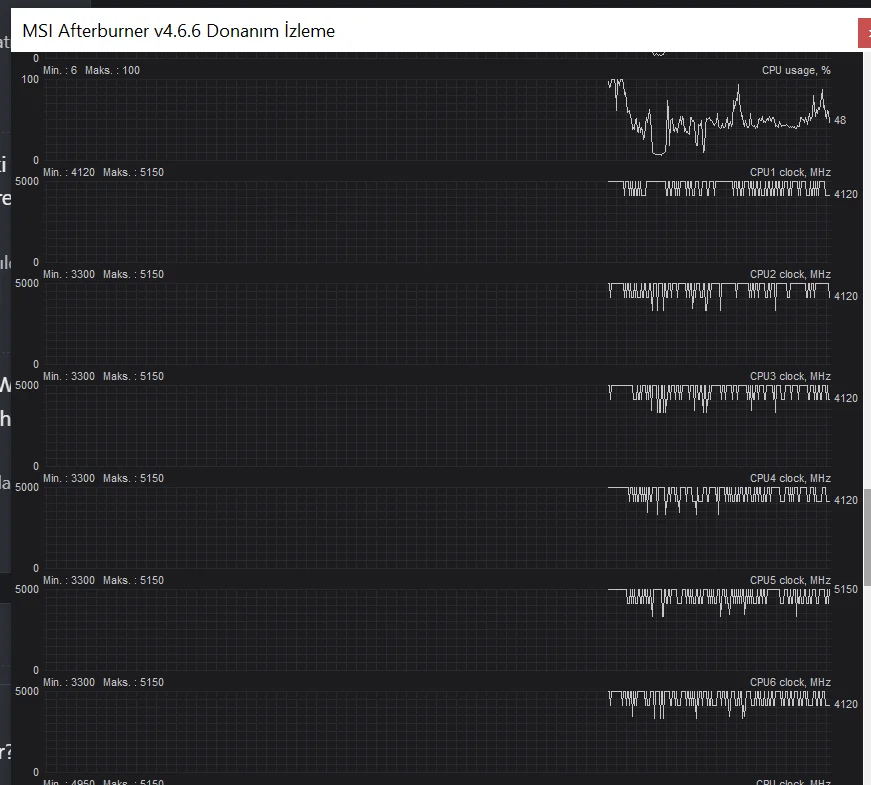
Task: Select the 'Min. : 6' readout of CPU usage
Action: [x=60, y=71]
